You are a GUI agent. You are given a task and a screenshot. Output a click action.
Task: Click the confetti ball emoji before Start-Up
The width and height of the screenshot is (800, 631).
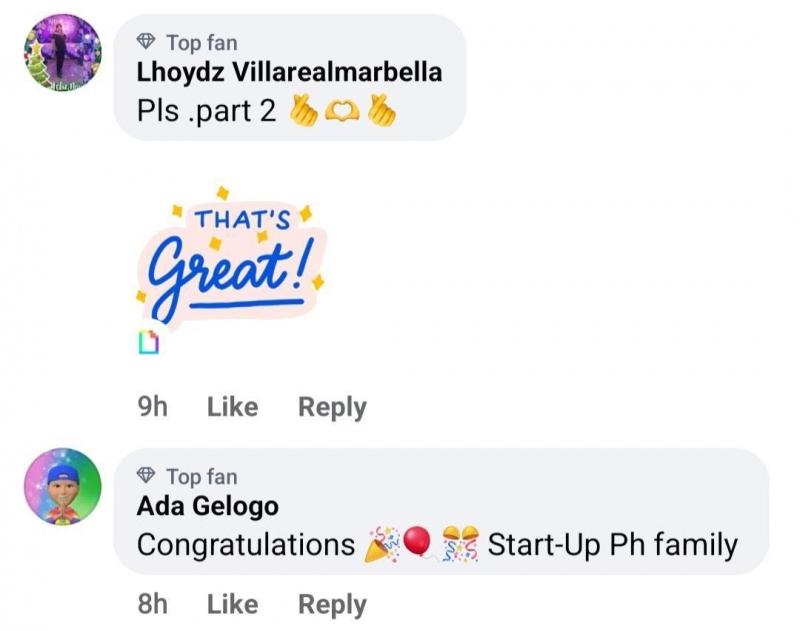pos(461,546)
